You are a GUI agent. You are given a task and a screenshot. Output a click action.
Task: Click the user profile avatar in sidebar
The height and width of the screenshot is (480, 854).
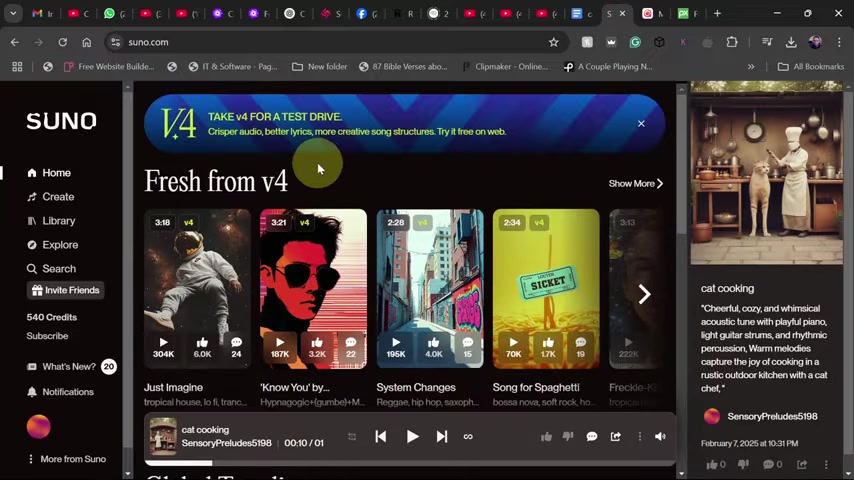tap(39, 426)
